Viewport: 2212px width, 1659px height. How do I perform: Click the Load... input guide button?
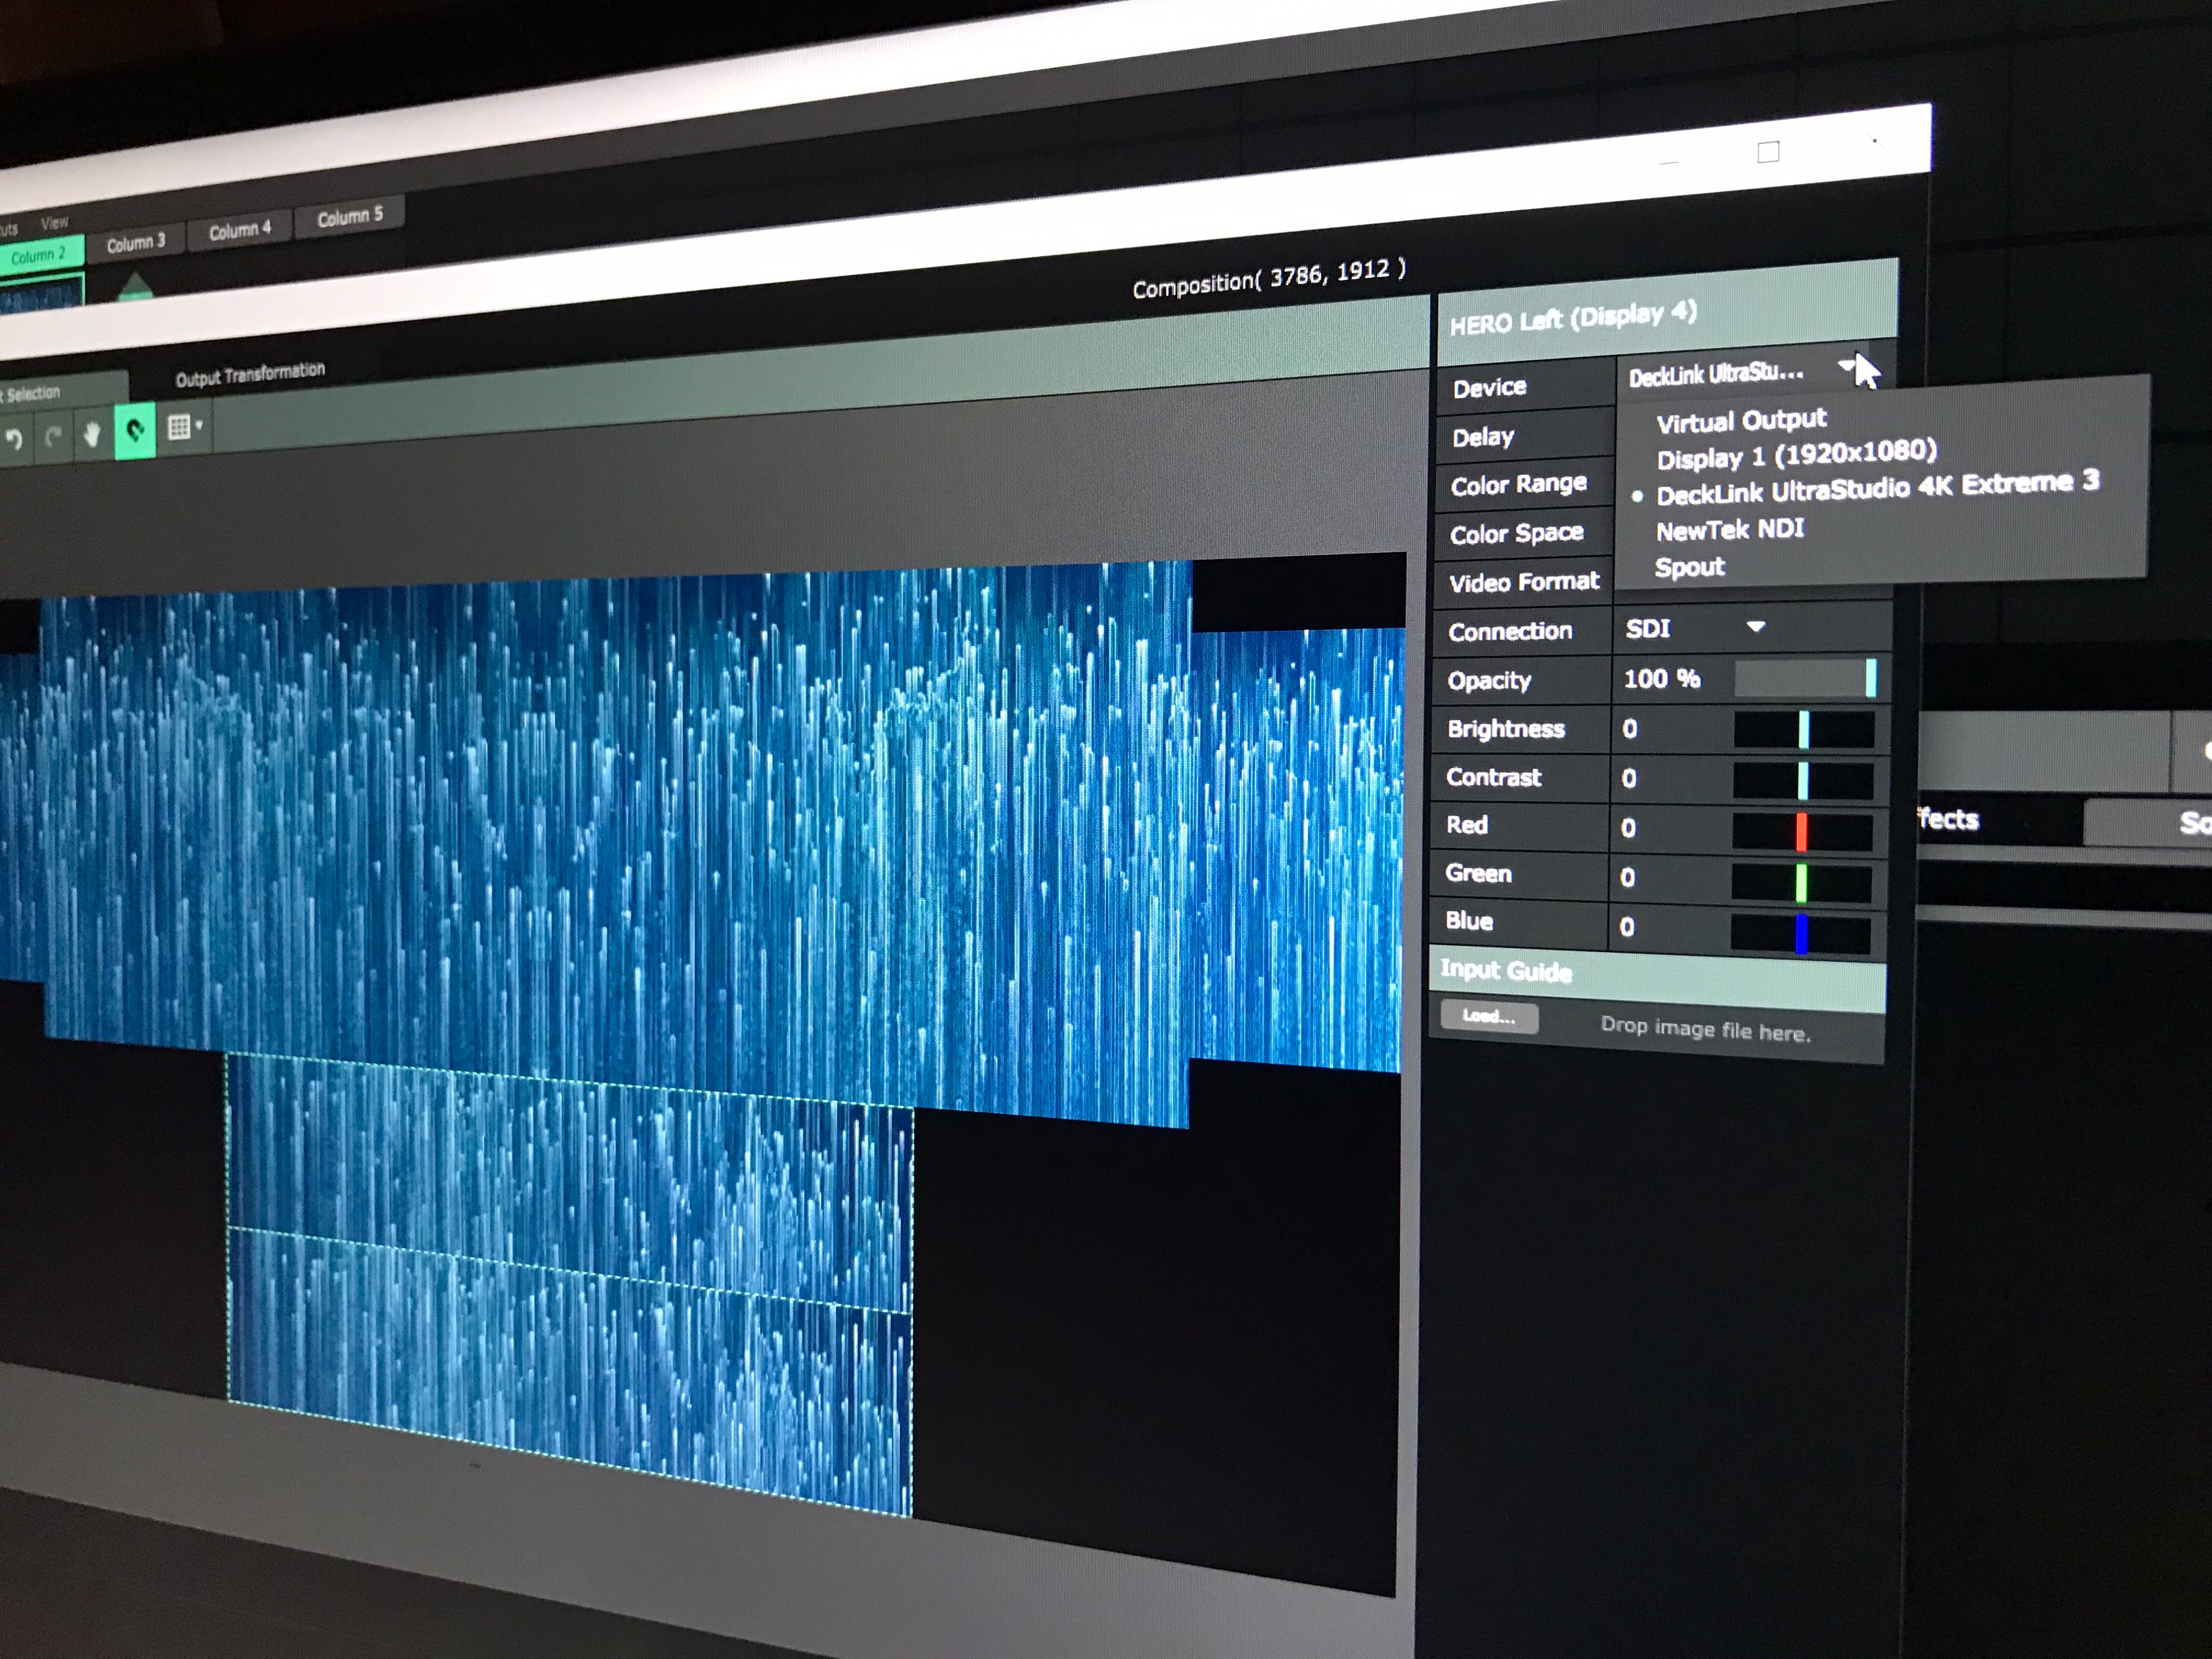tap(1488, 1017)
